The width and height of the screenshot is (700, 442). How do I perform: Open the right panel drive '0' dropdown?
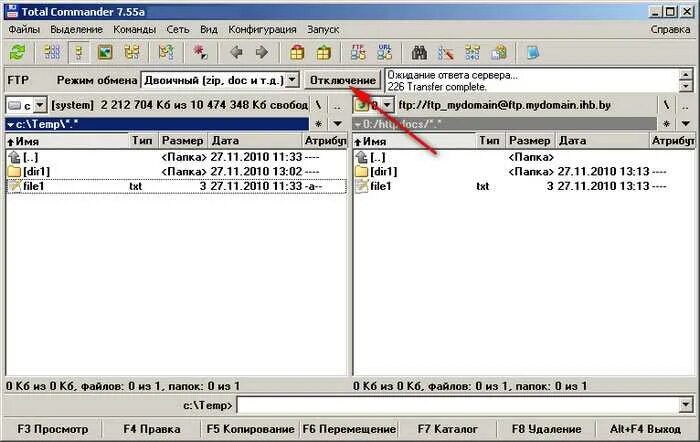387,105
